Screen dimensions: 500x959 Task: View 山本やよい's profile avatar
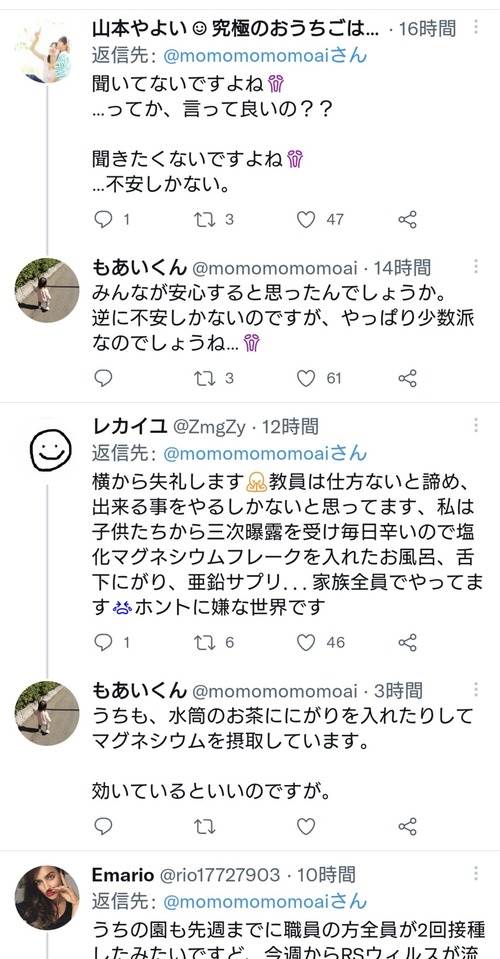(x=47, y=51)
